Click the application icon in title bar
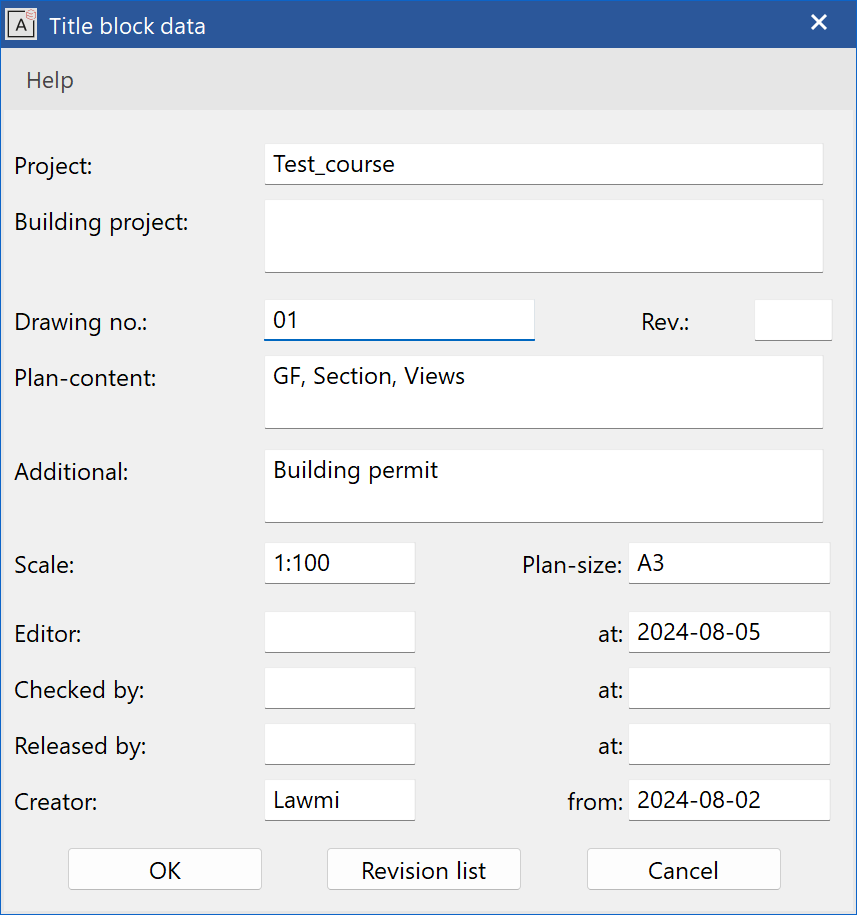The image size is (857, 915). (x=22, y=24)
